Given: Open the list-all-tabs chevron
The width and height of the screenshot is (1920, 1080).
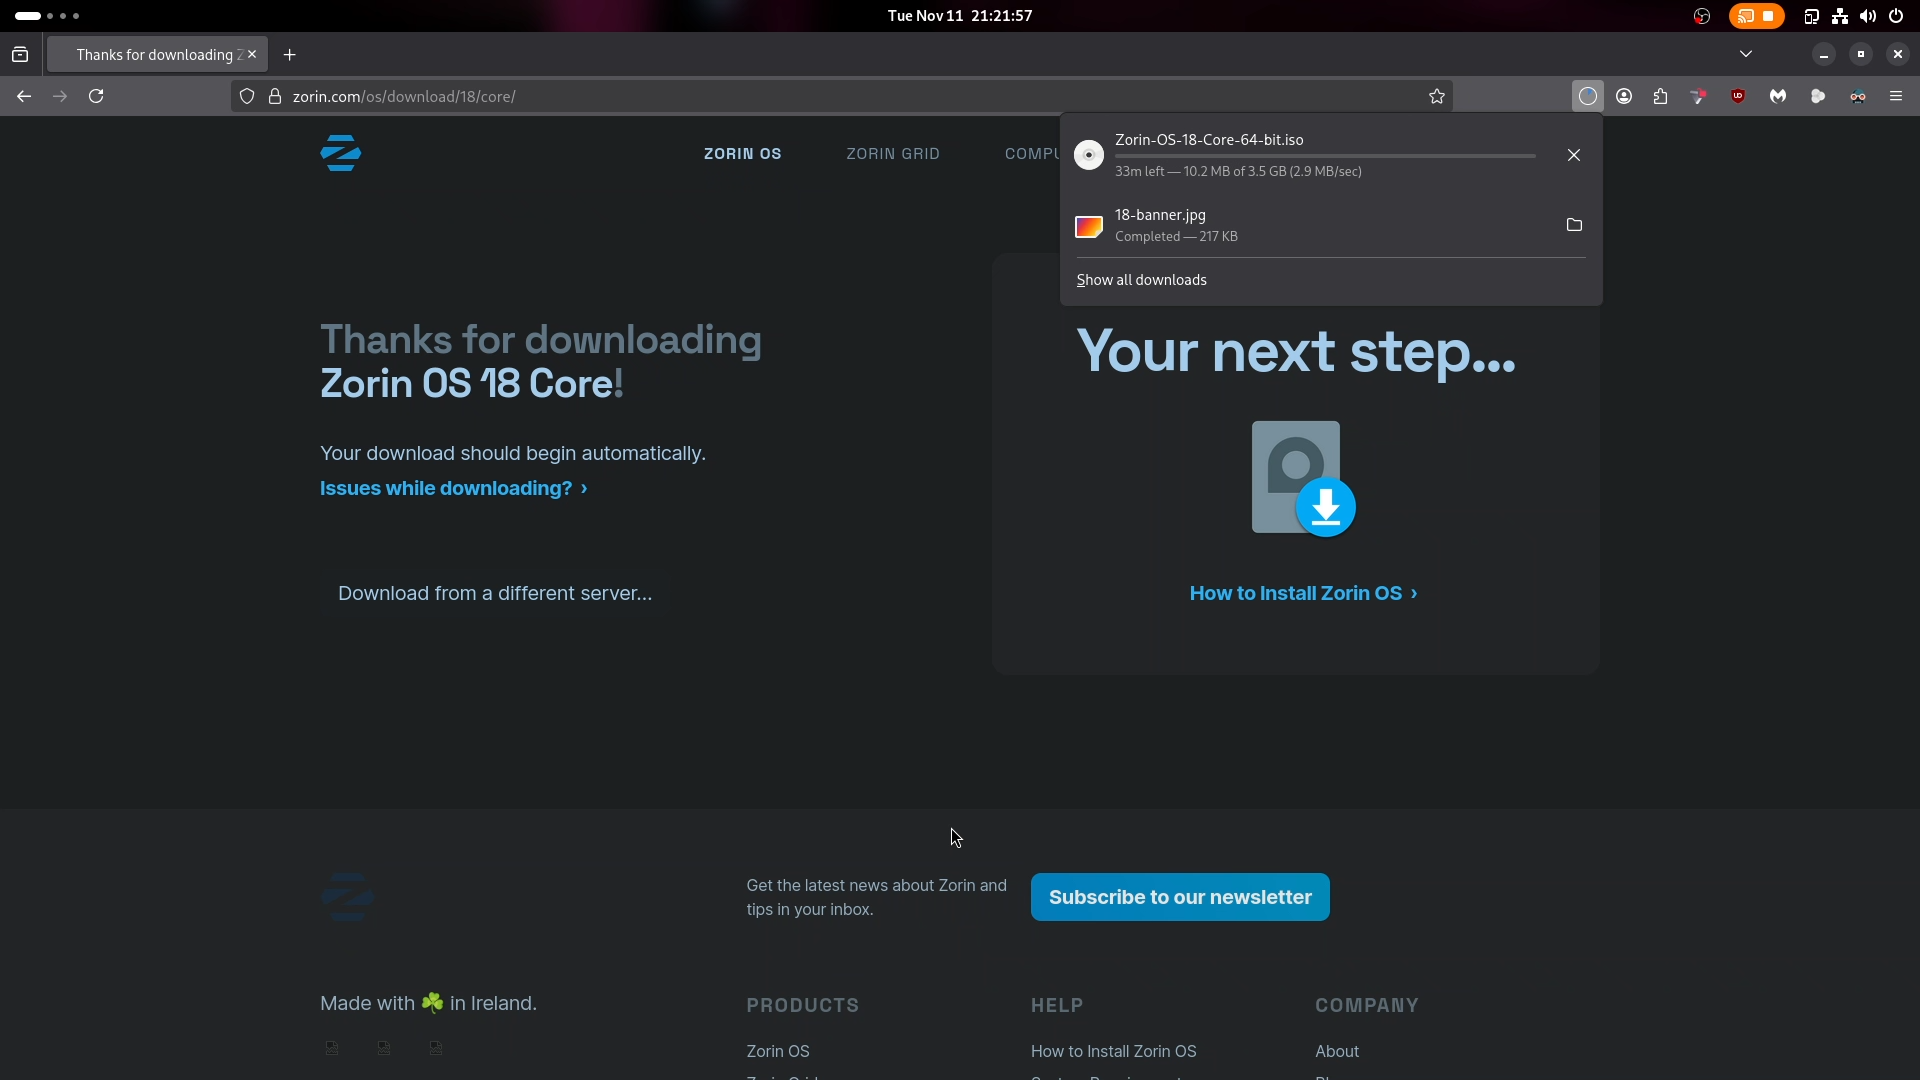Looking at the screenshot, I should 1746,54.
